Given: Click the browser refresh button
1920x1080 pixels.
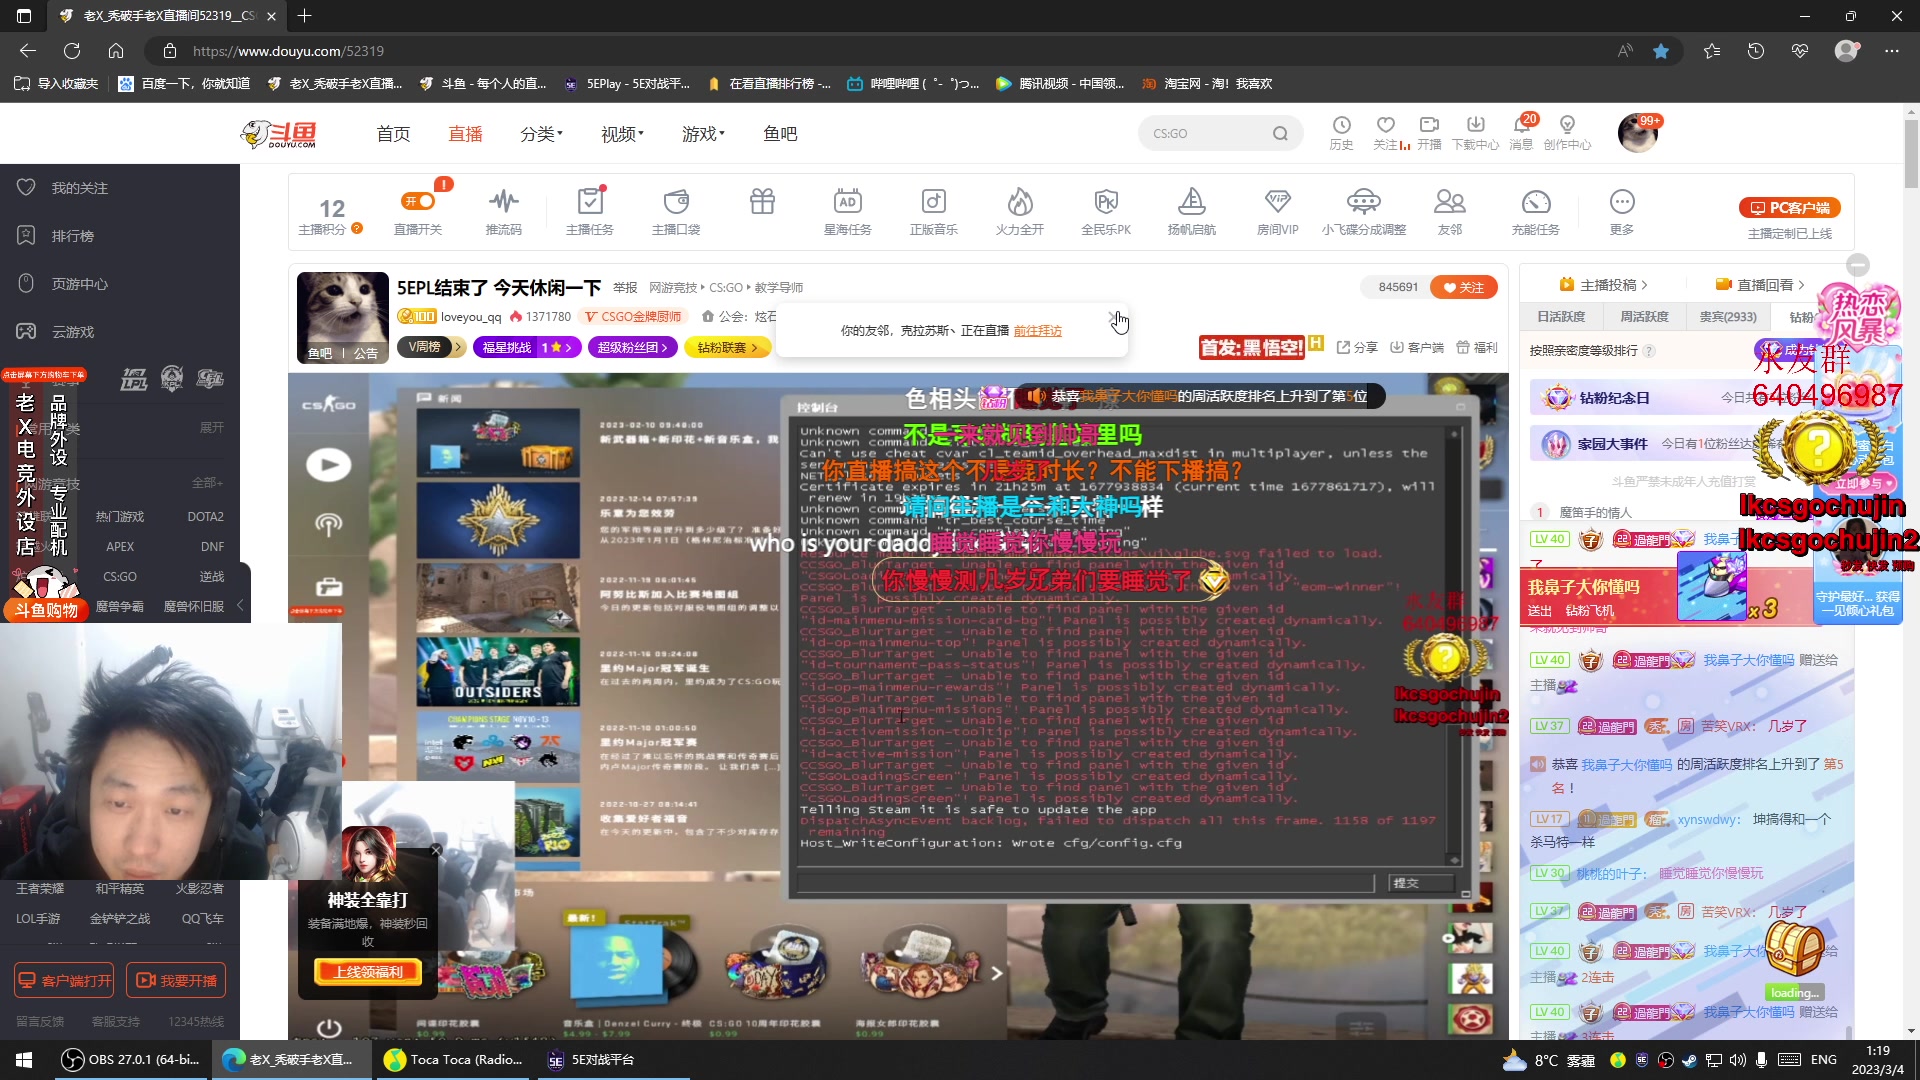Looking at the screenshot, I should point(72,51).
